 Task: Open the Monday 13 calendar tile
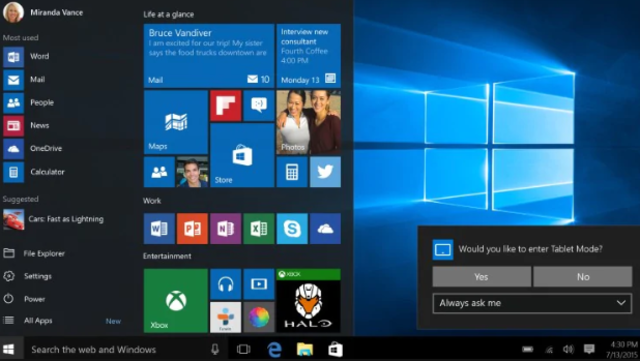point(309,56)
